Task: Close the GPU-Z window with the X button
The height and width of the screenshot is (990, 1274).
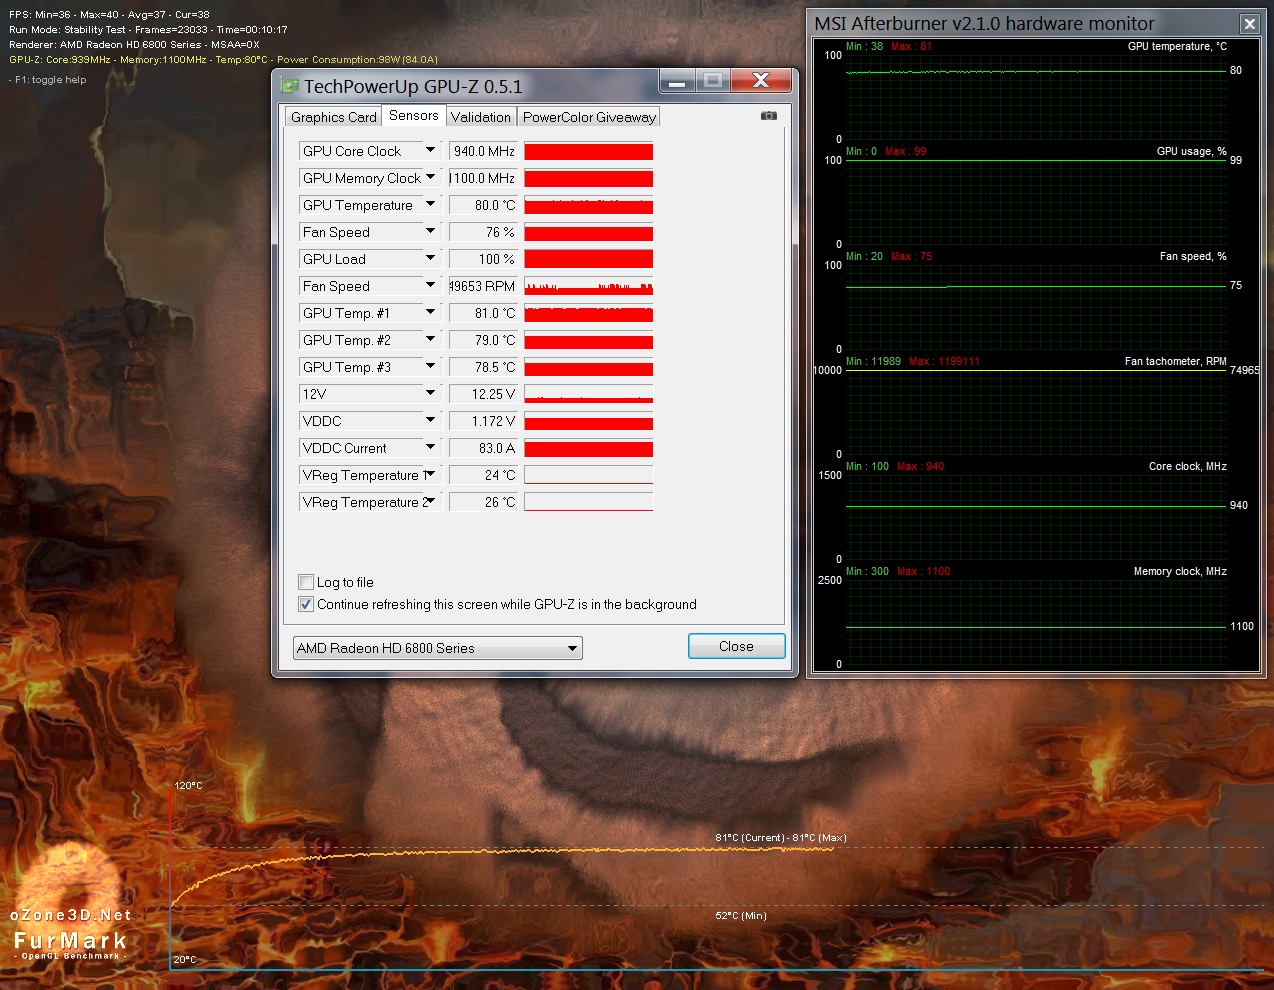Action: tap(761, 81)
